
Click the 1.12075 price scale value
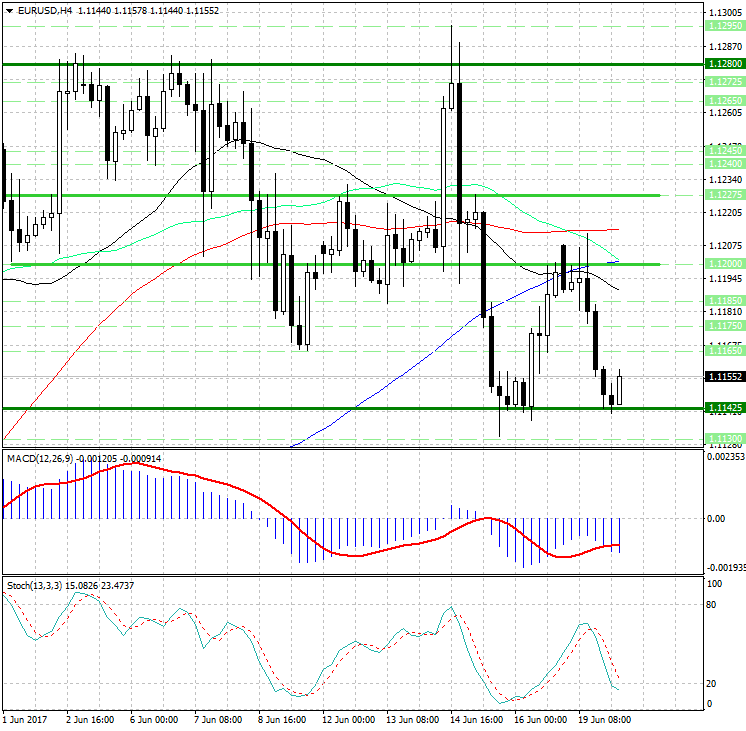click(725, 246)
